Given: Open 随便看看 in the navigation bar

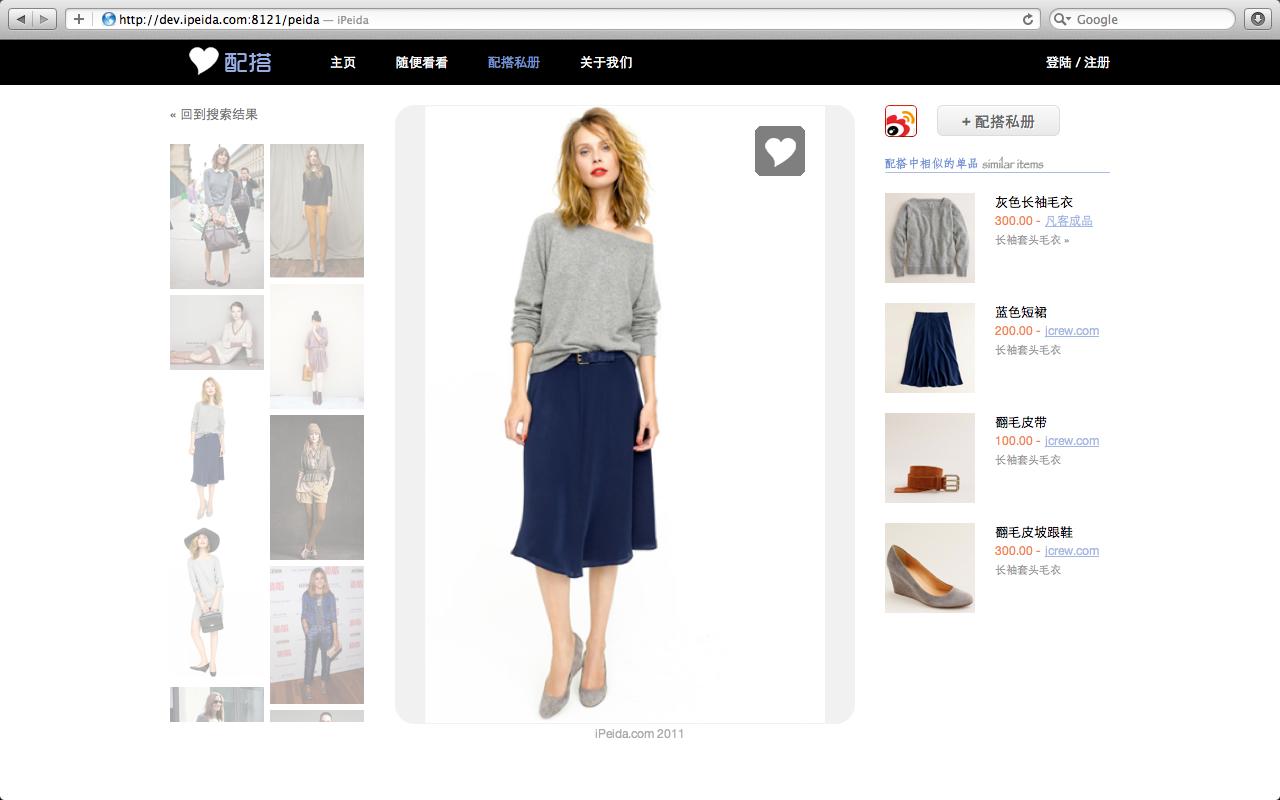Looking at the screenshot, I should [422, 62].
